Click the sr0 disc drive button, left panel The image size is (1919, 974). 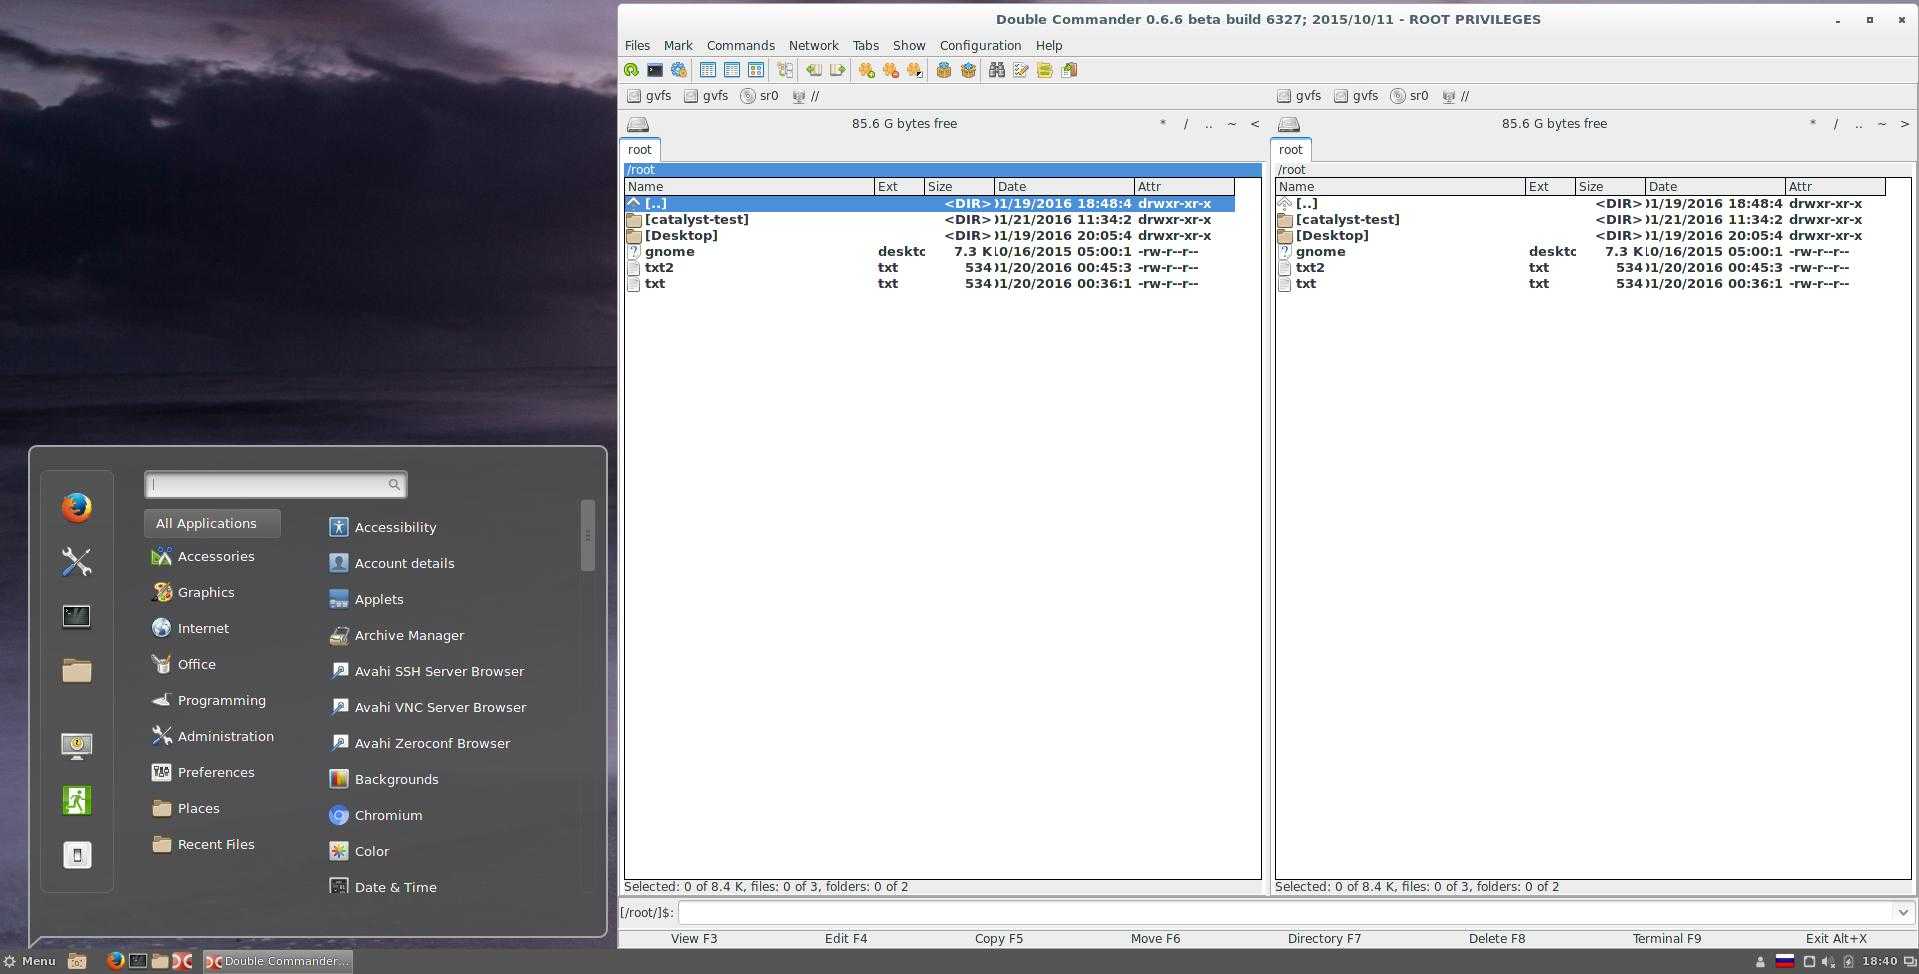coord(759,96)
